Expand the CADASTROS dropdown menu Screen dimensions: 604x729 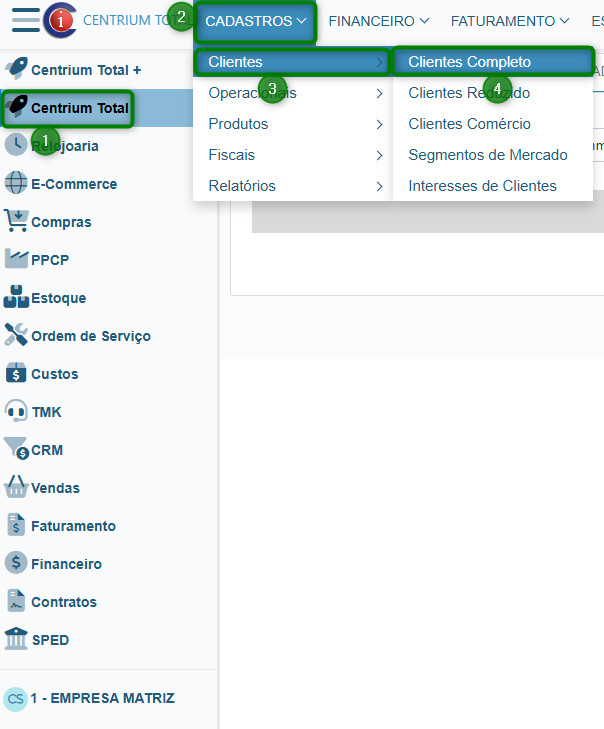pyautogui.click(x=255, y=21)
